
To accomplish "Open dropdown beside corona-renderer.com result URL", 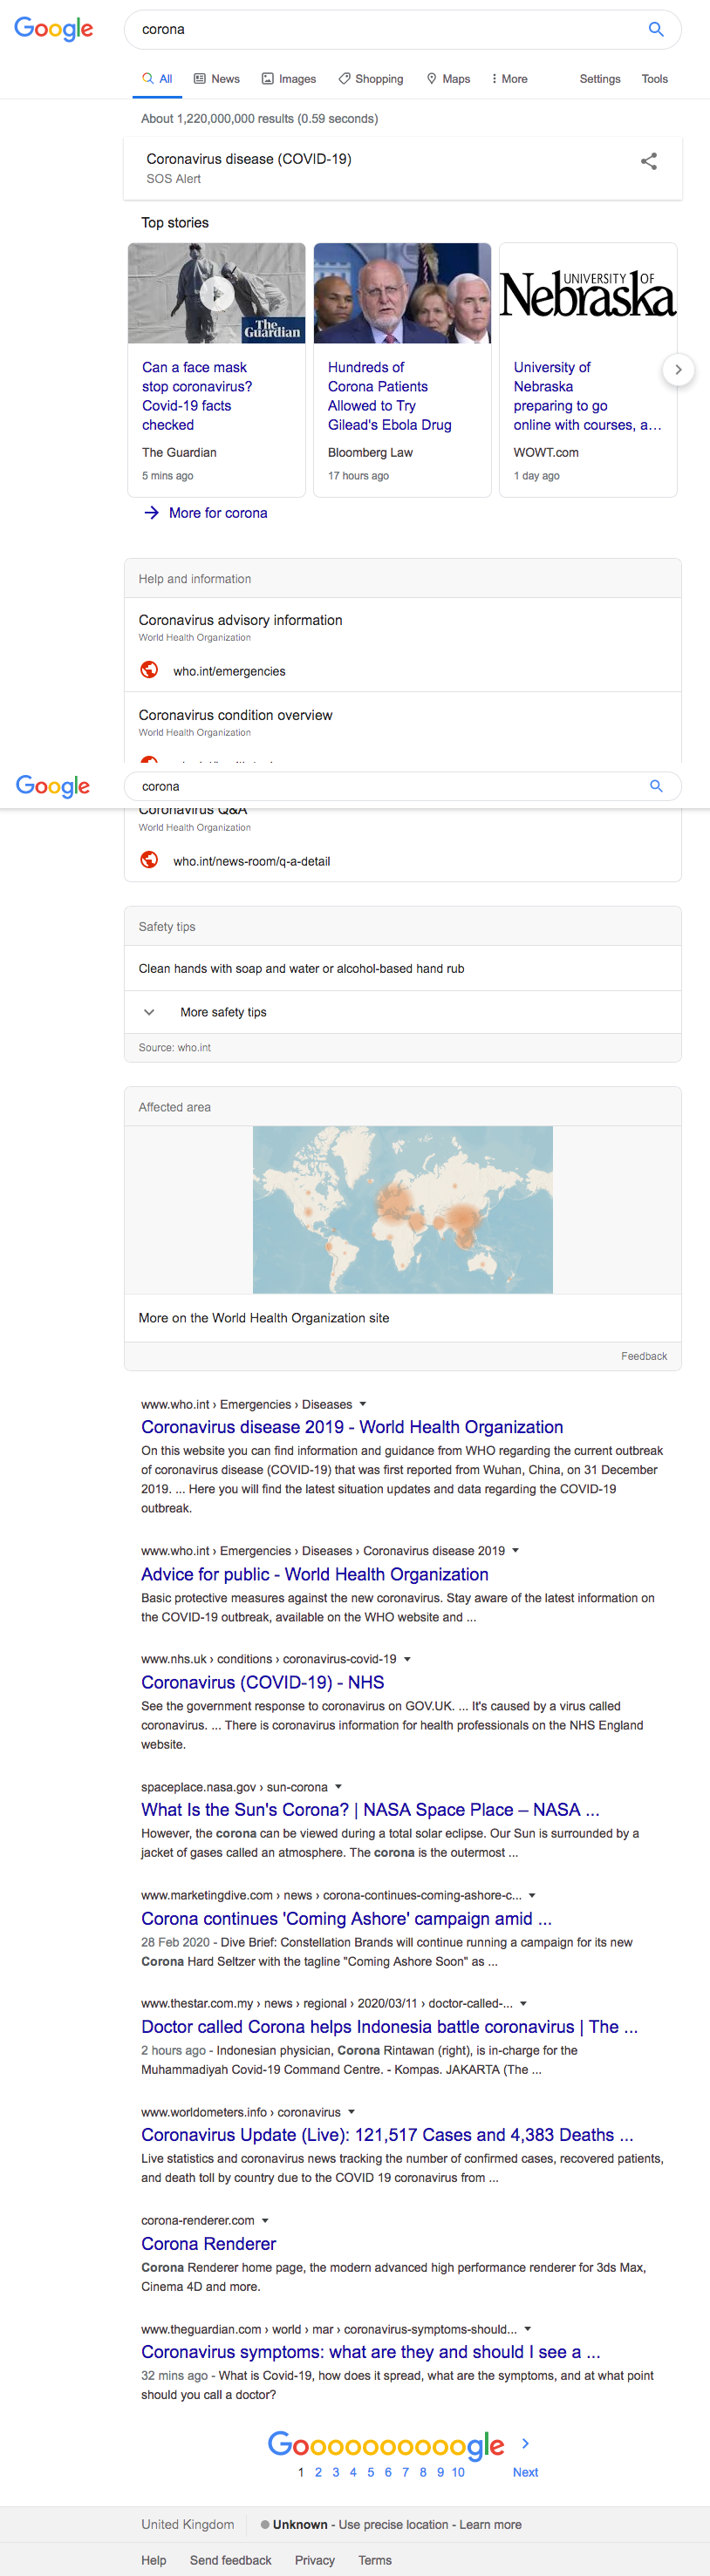I will 265,2220.
